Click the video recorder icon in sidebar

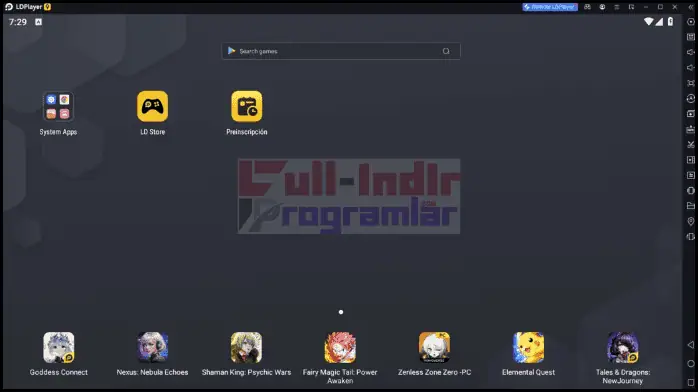pos(691,160)
